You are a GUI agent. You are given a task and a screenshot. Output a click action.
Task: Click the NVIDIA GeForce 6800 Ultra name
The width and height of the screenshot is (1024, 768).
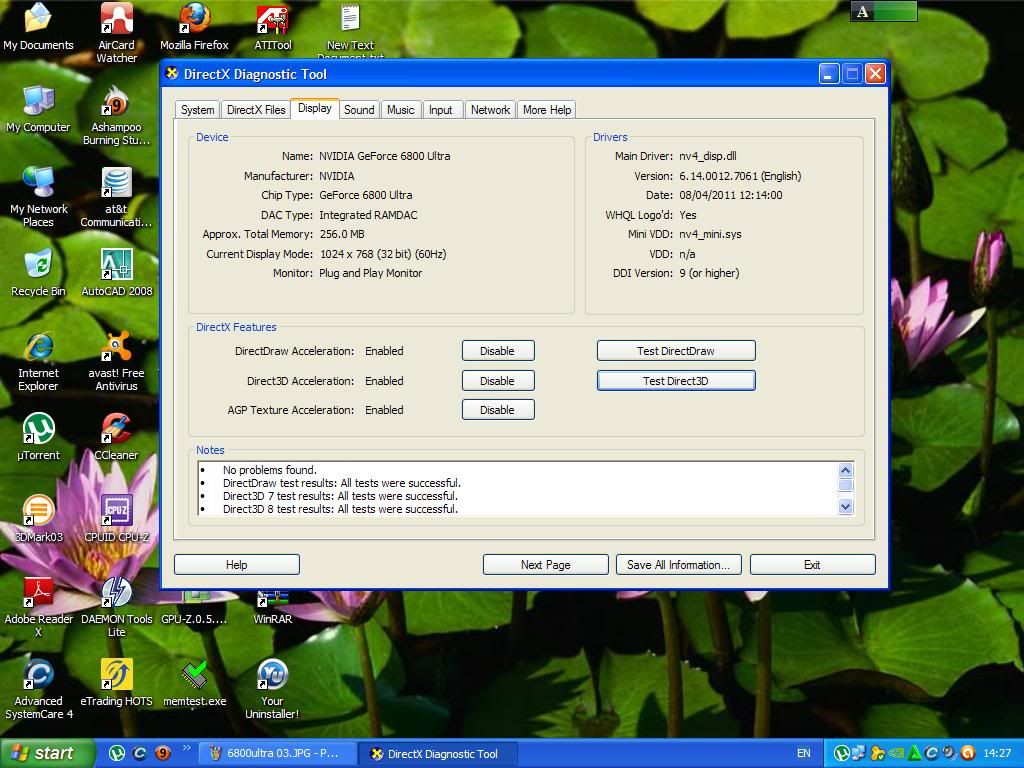click(385, 156)
